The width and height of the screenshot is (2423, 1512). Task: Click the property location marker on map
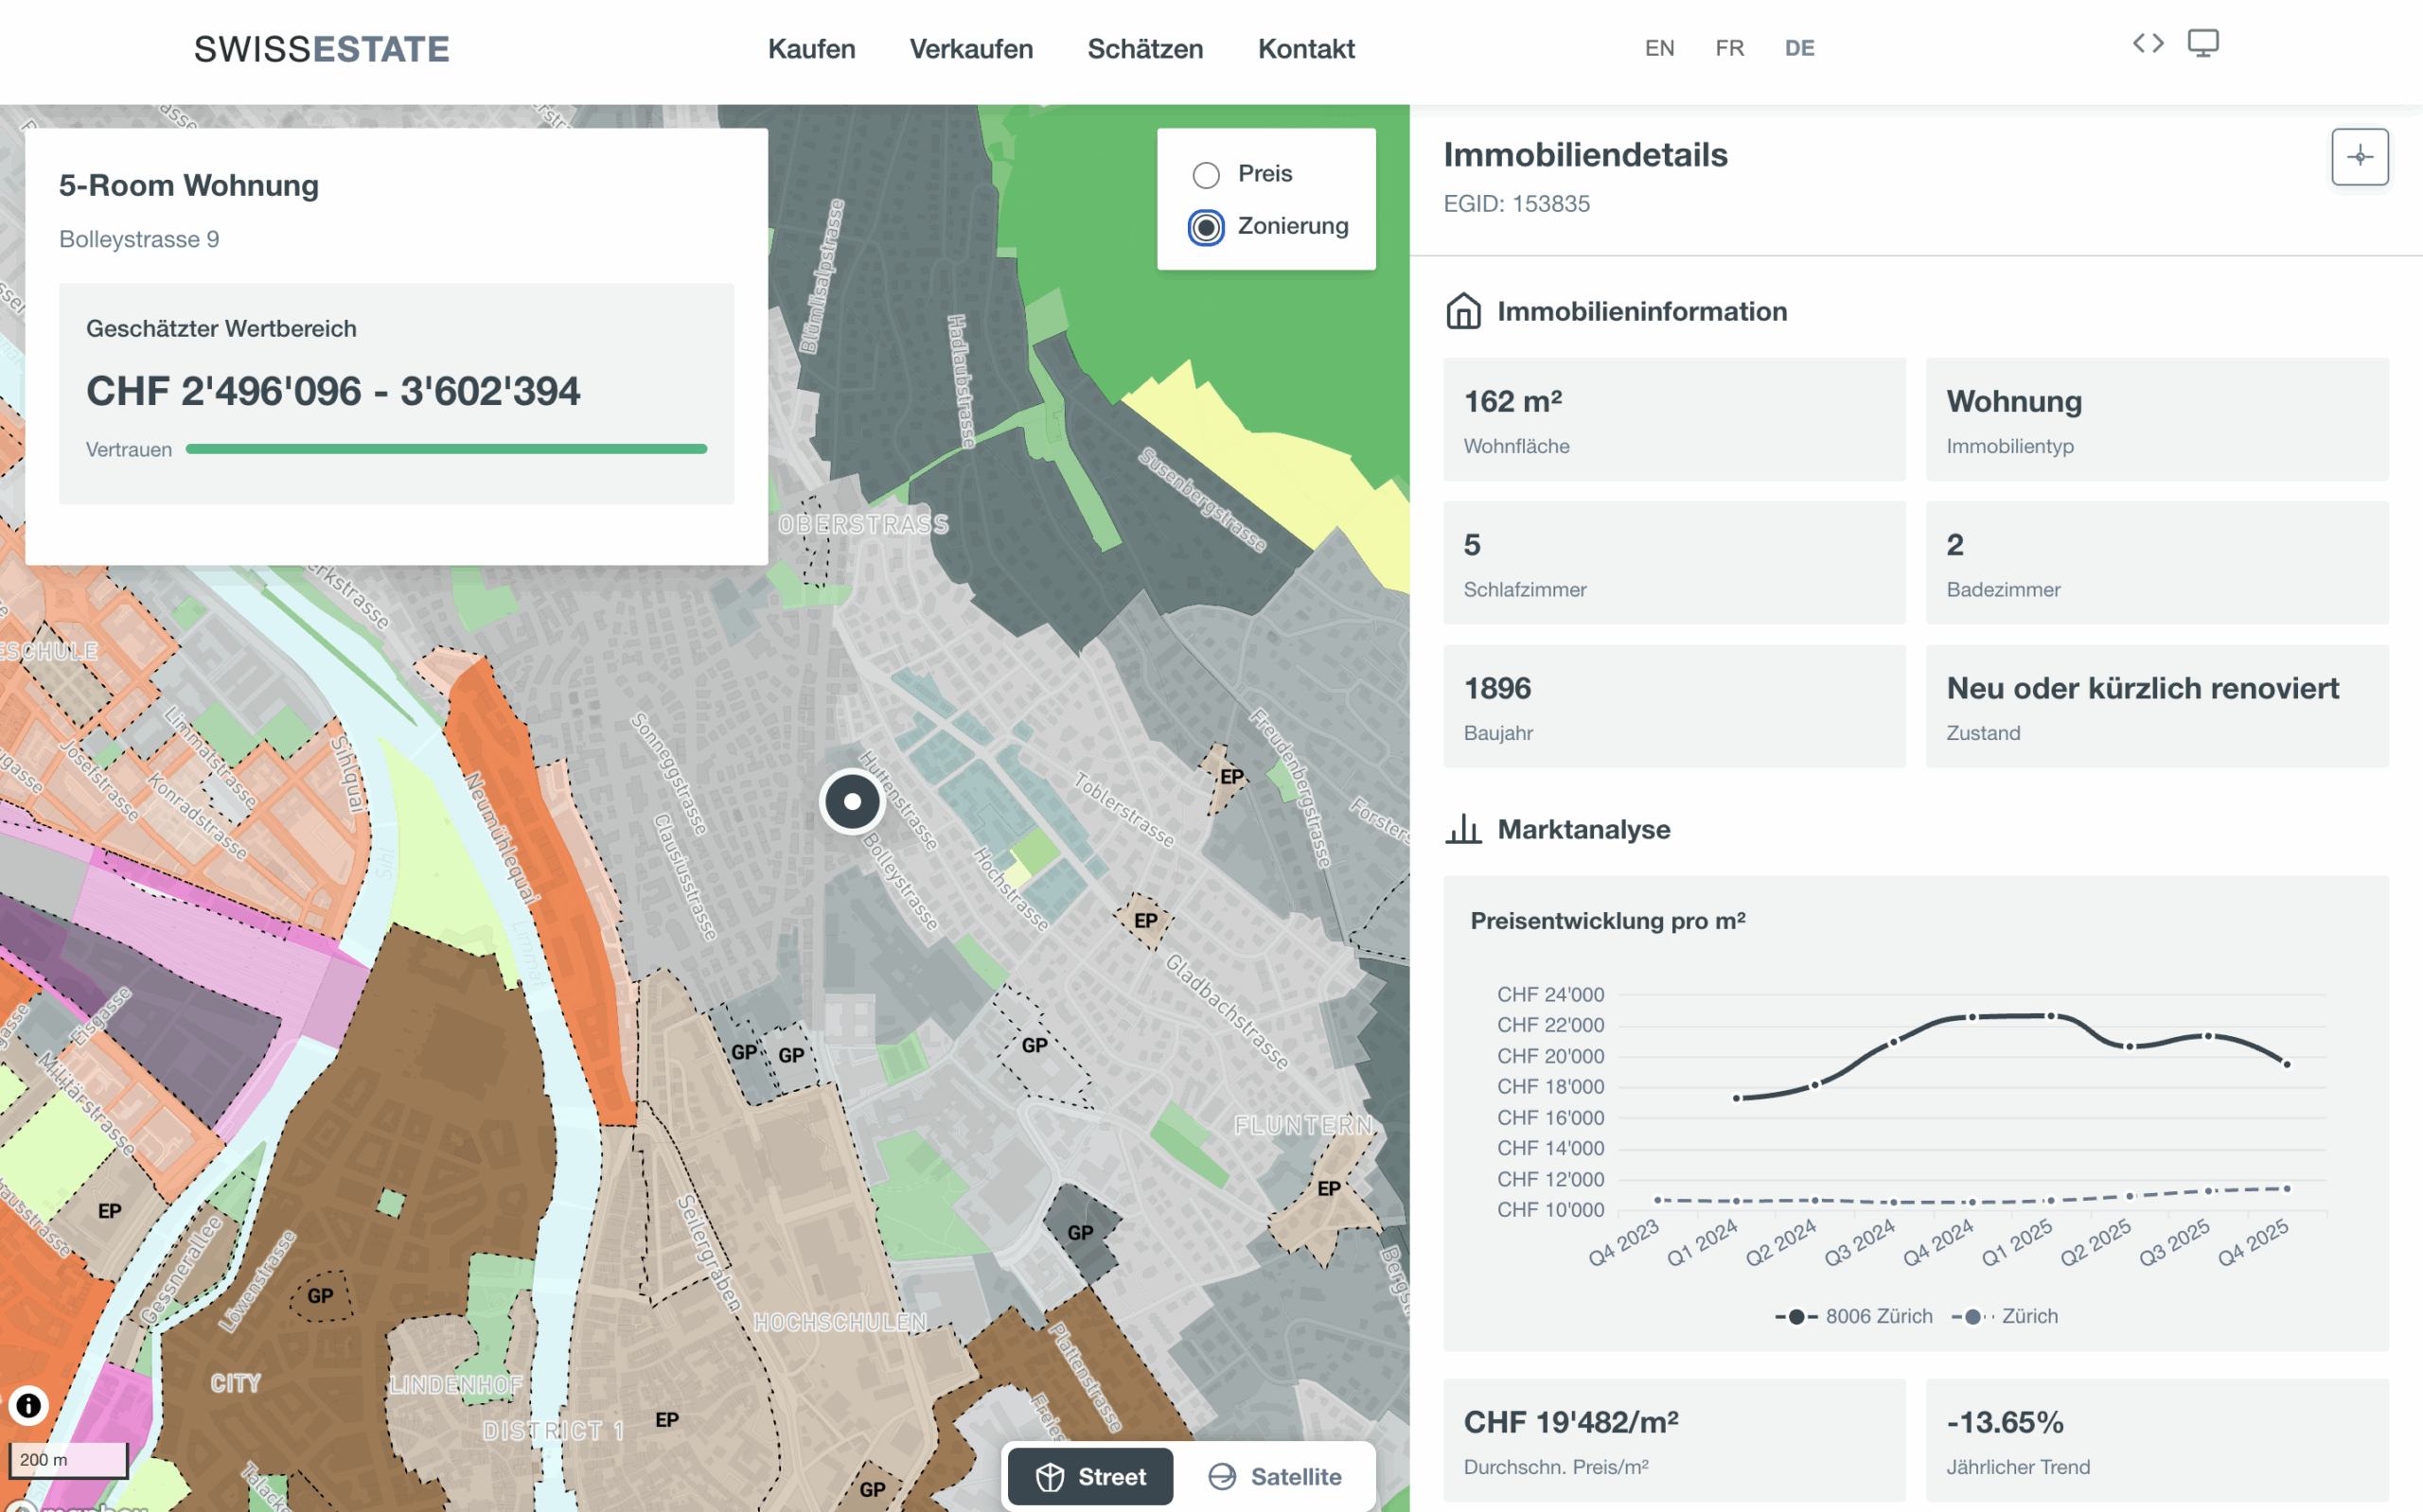tap(852, 801)
